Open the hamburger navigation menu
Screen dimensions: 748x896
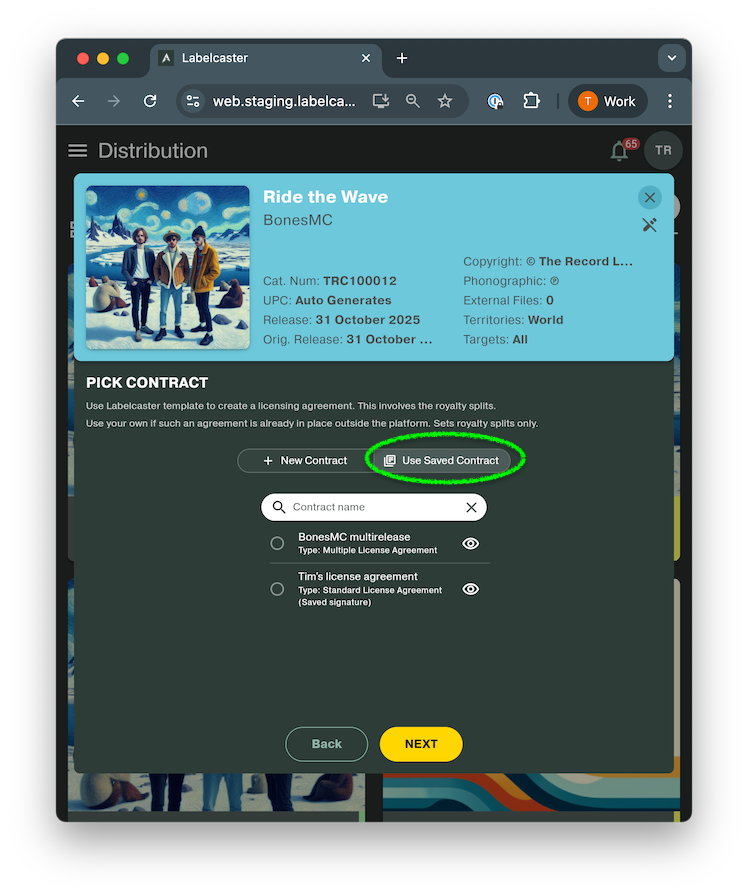[x=77, y=151]
